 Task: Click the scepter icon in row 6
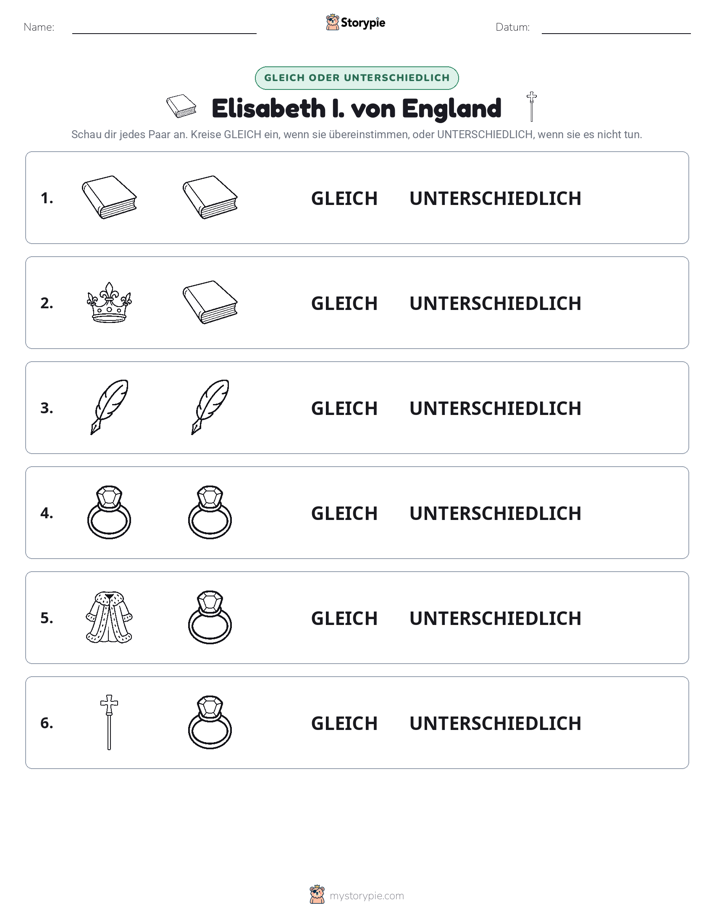point(109,722)
